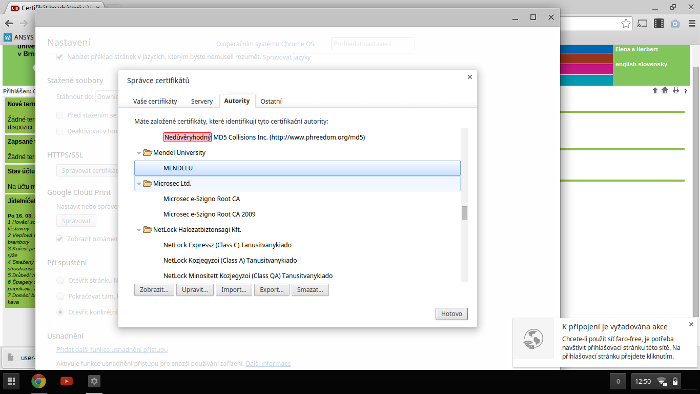Click the browser back arrow
Image resolution: width=700 pixels, height=394 pixels.
pos(9,23)
